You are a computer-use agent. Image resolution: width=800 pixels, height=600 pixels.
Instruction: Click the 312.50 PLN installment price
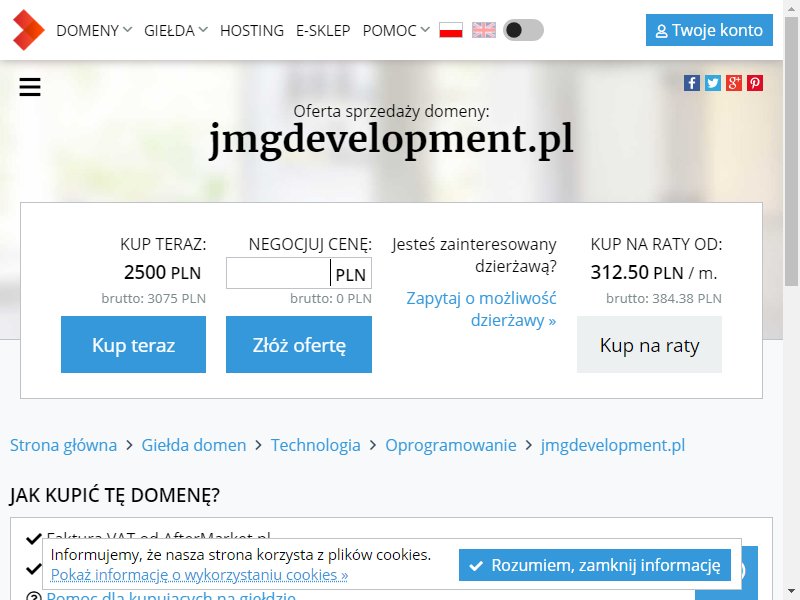click(654, 272)
